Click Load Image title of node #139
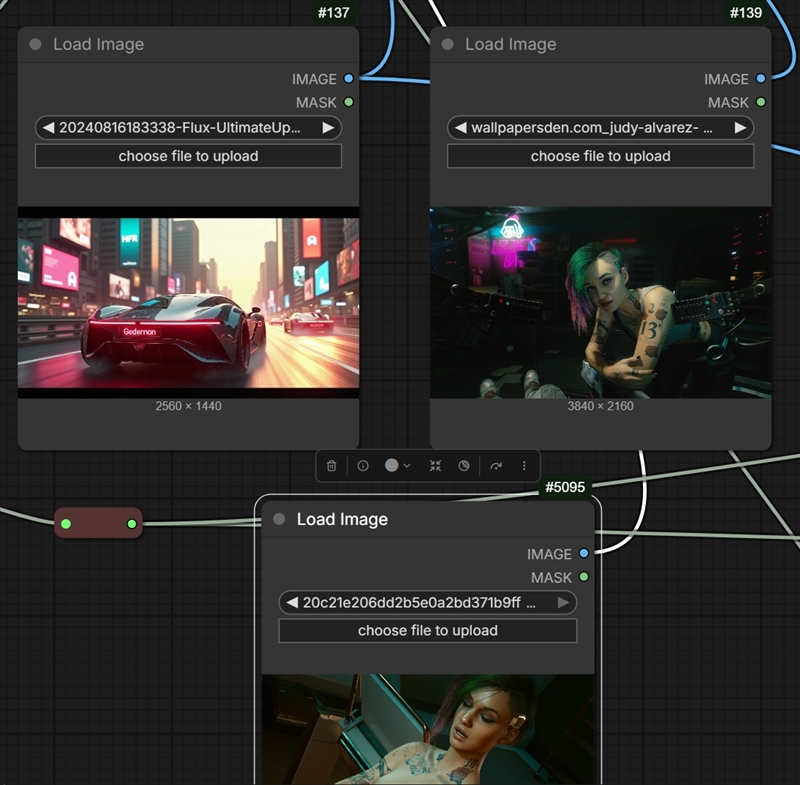 coord(511,44)
